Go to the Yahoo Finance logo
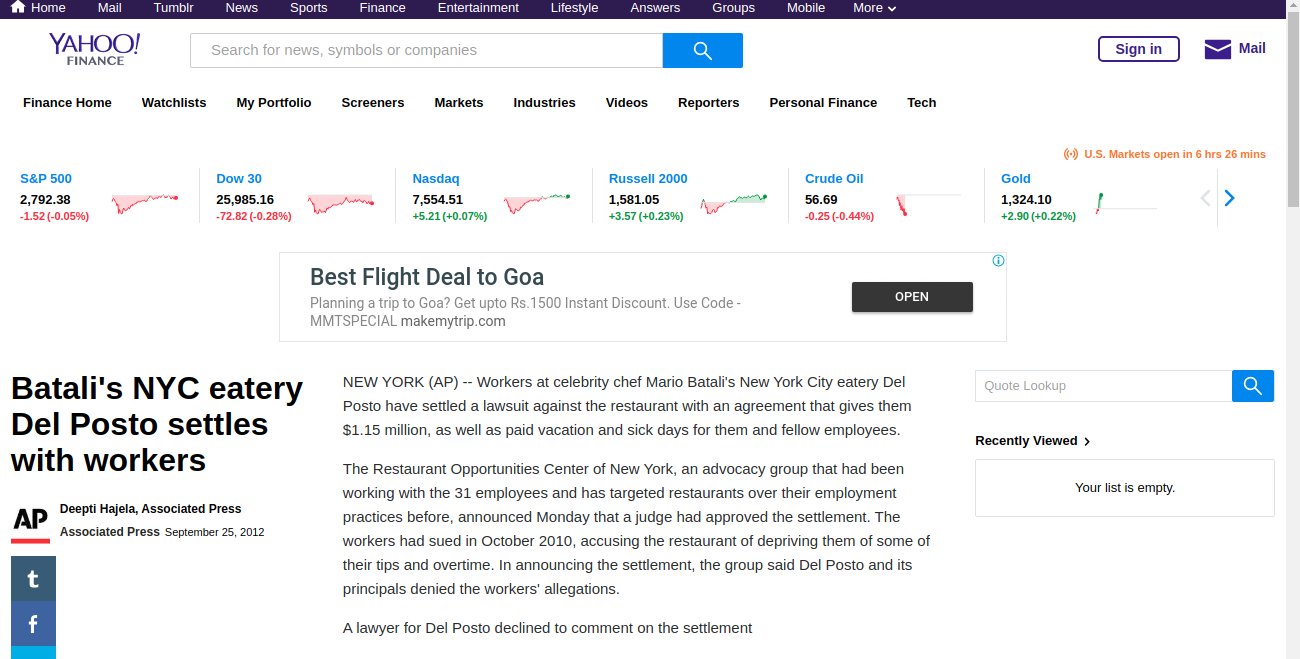The image size is (1300, 659). [x=95, y=49]
